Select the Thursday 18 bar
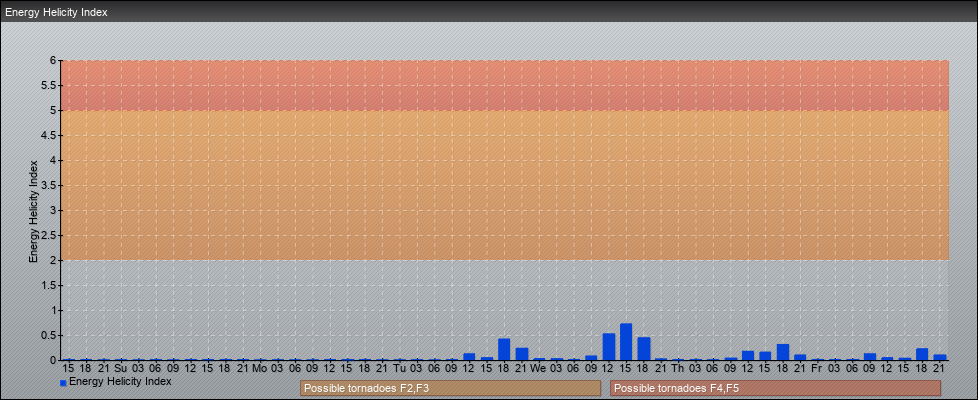The width and height of the screenshot is (978, 400). (x=783, y=352)
